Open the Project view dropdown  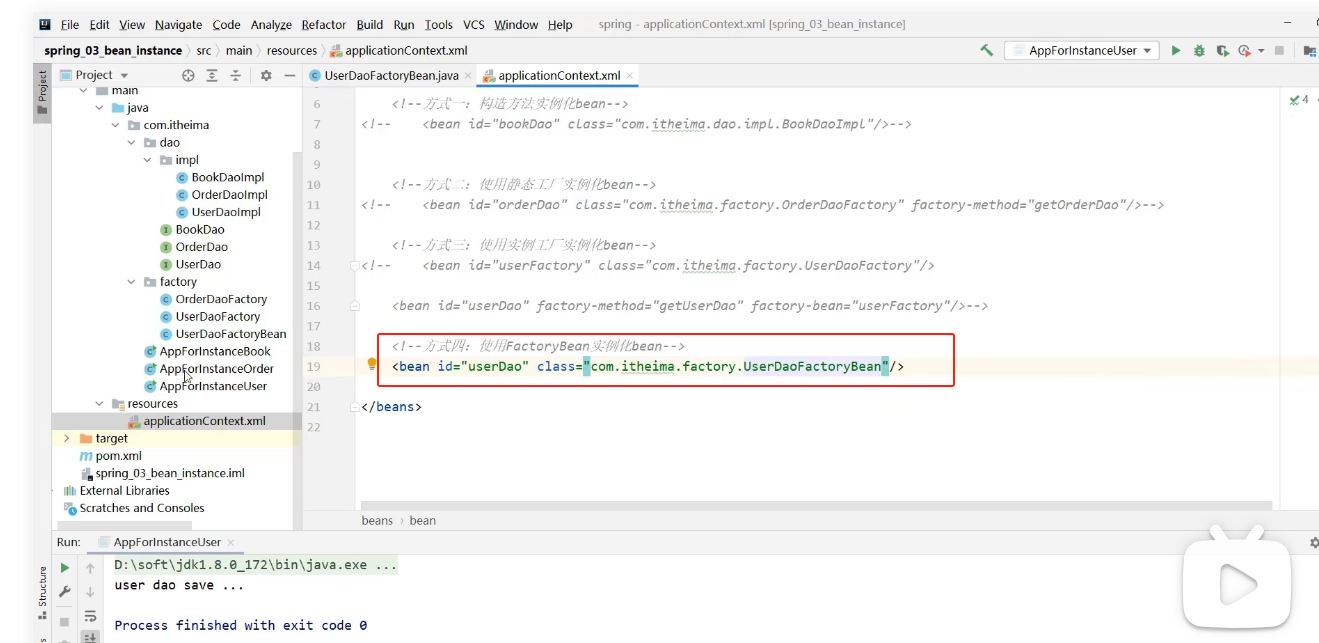(95, 75)
